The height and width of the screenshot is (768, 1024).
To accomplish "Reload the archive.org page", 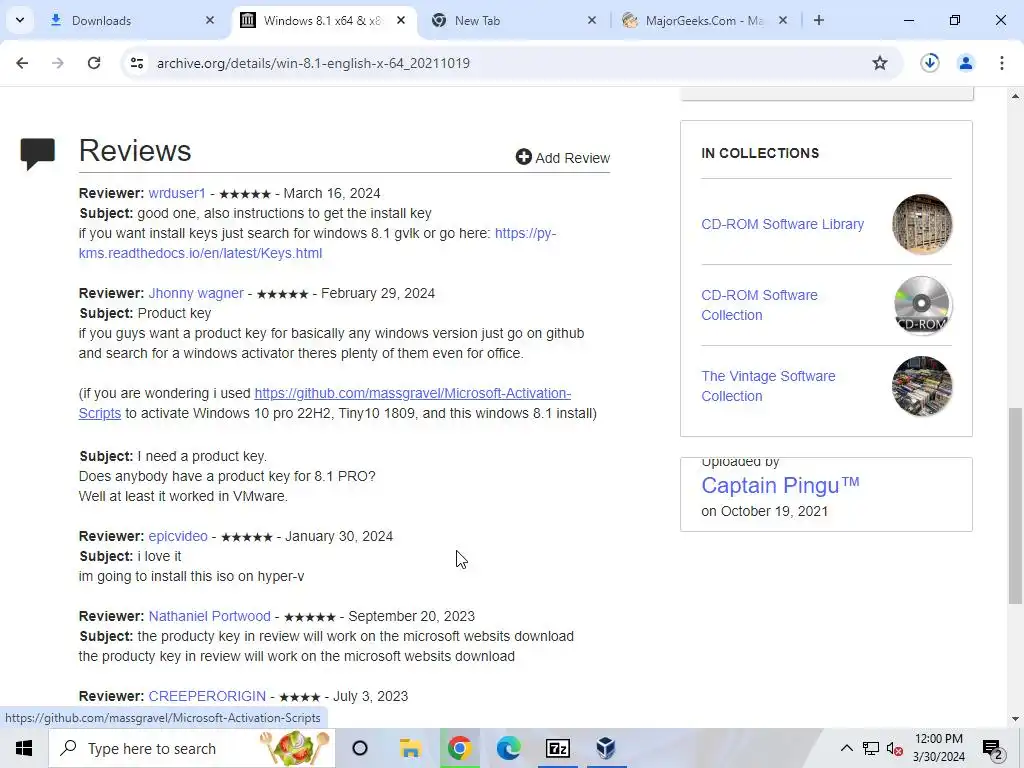I will (94, 63).
